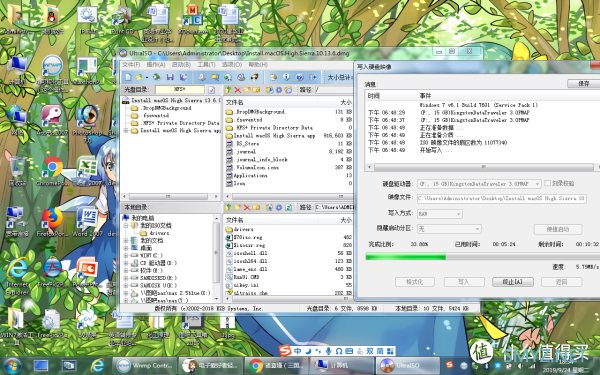This screenshot has width=600, height=375.
Task: Click the 终止[A] abort button
Action: (513, 282)
